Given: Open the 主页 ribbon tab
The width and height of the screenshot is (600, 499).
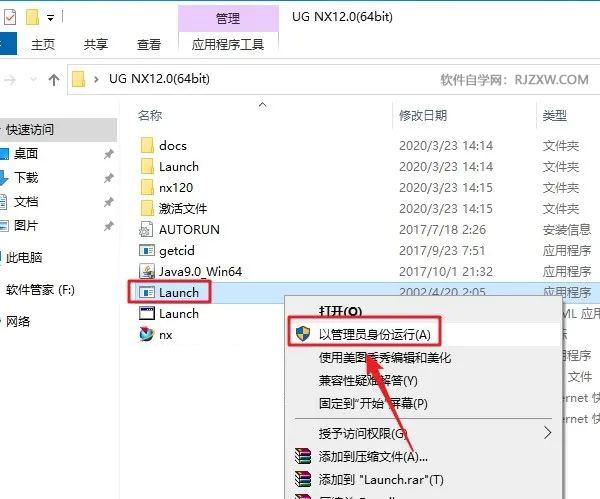Looking at the screenshot, I should [x=43, y=45].
